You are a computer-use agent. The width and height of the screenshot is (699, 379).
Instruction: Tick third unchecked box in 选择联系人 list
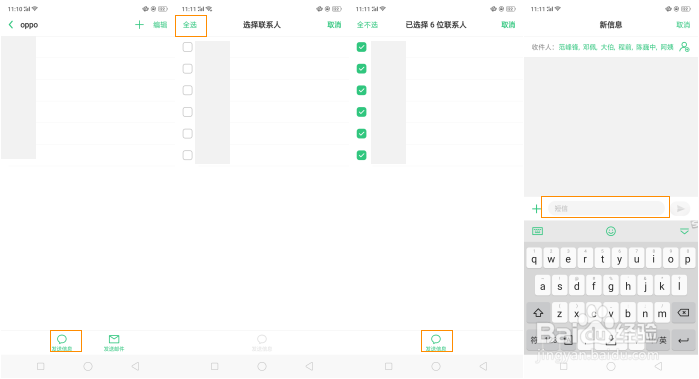tap(188, 90)
